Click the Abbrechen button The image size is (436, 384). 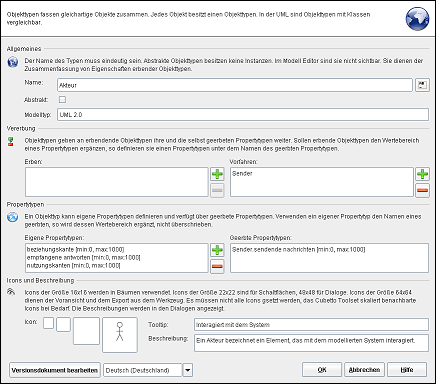pyautogui.click(x=364, y=370)
